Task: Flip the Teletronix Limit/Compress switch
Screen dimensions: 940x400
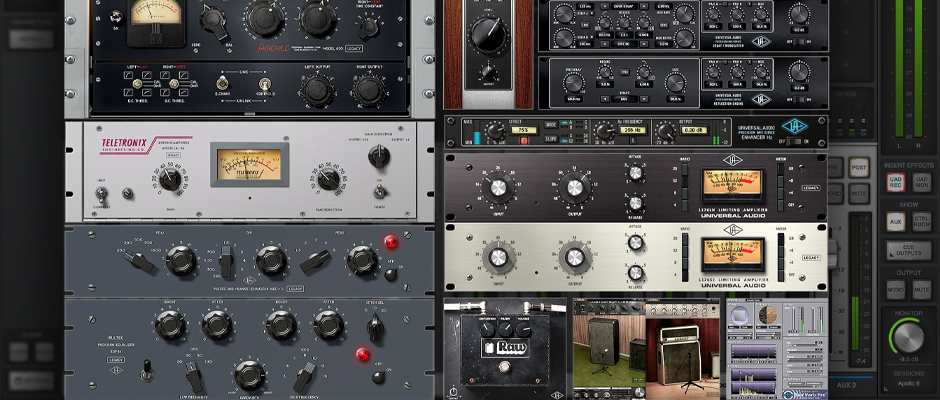Action: pyautogui.click(x=101, y=193)
